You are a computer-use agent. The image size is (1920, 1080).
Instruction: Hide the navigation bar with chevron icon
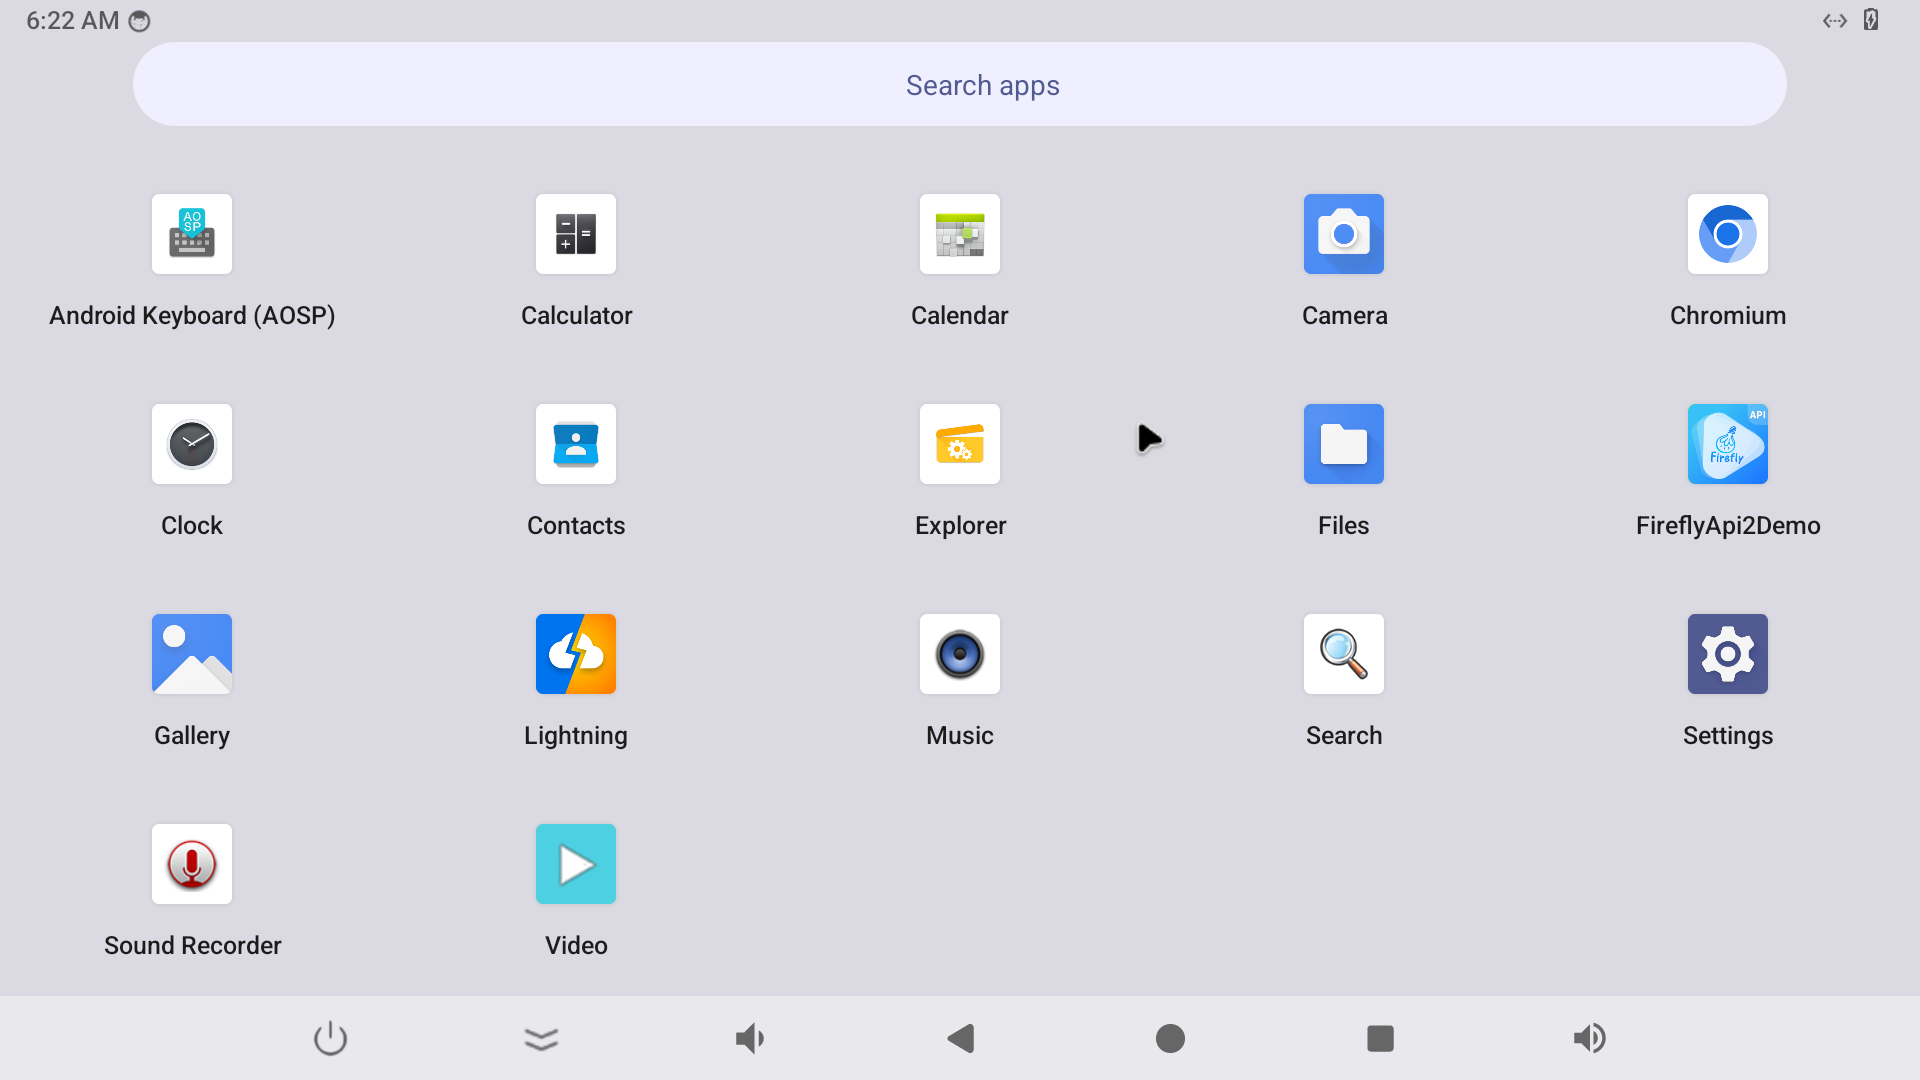coord(541,1039)
